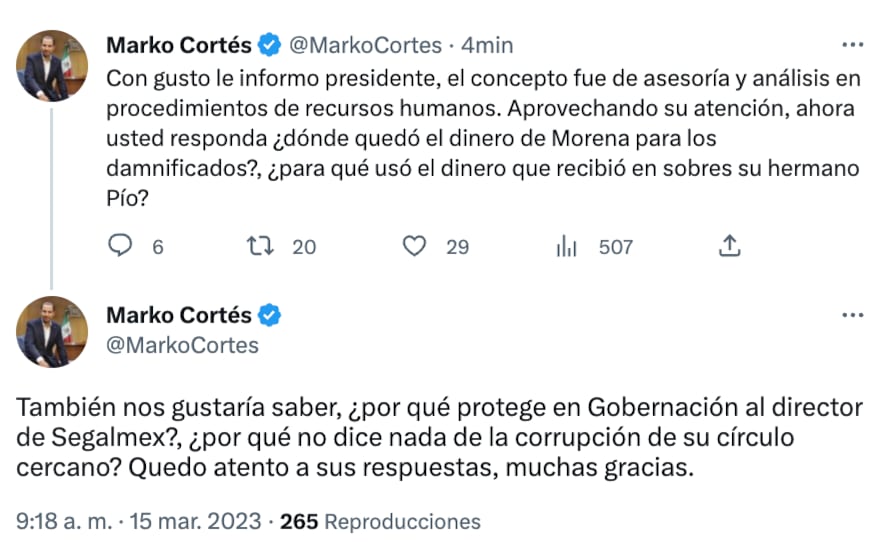Click the 9:18 a. m. 15 mar. 2023 timestamp
Screen dimensions: 884x542
tap(142, 522)
